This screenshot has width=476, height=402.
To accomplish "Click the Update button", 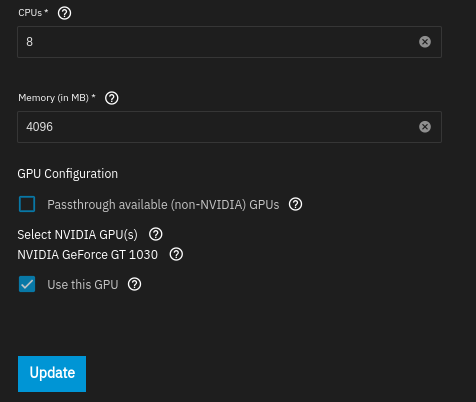I will [52, 374].
